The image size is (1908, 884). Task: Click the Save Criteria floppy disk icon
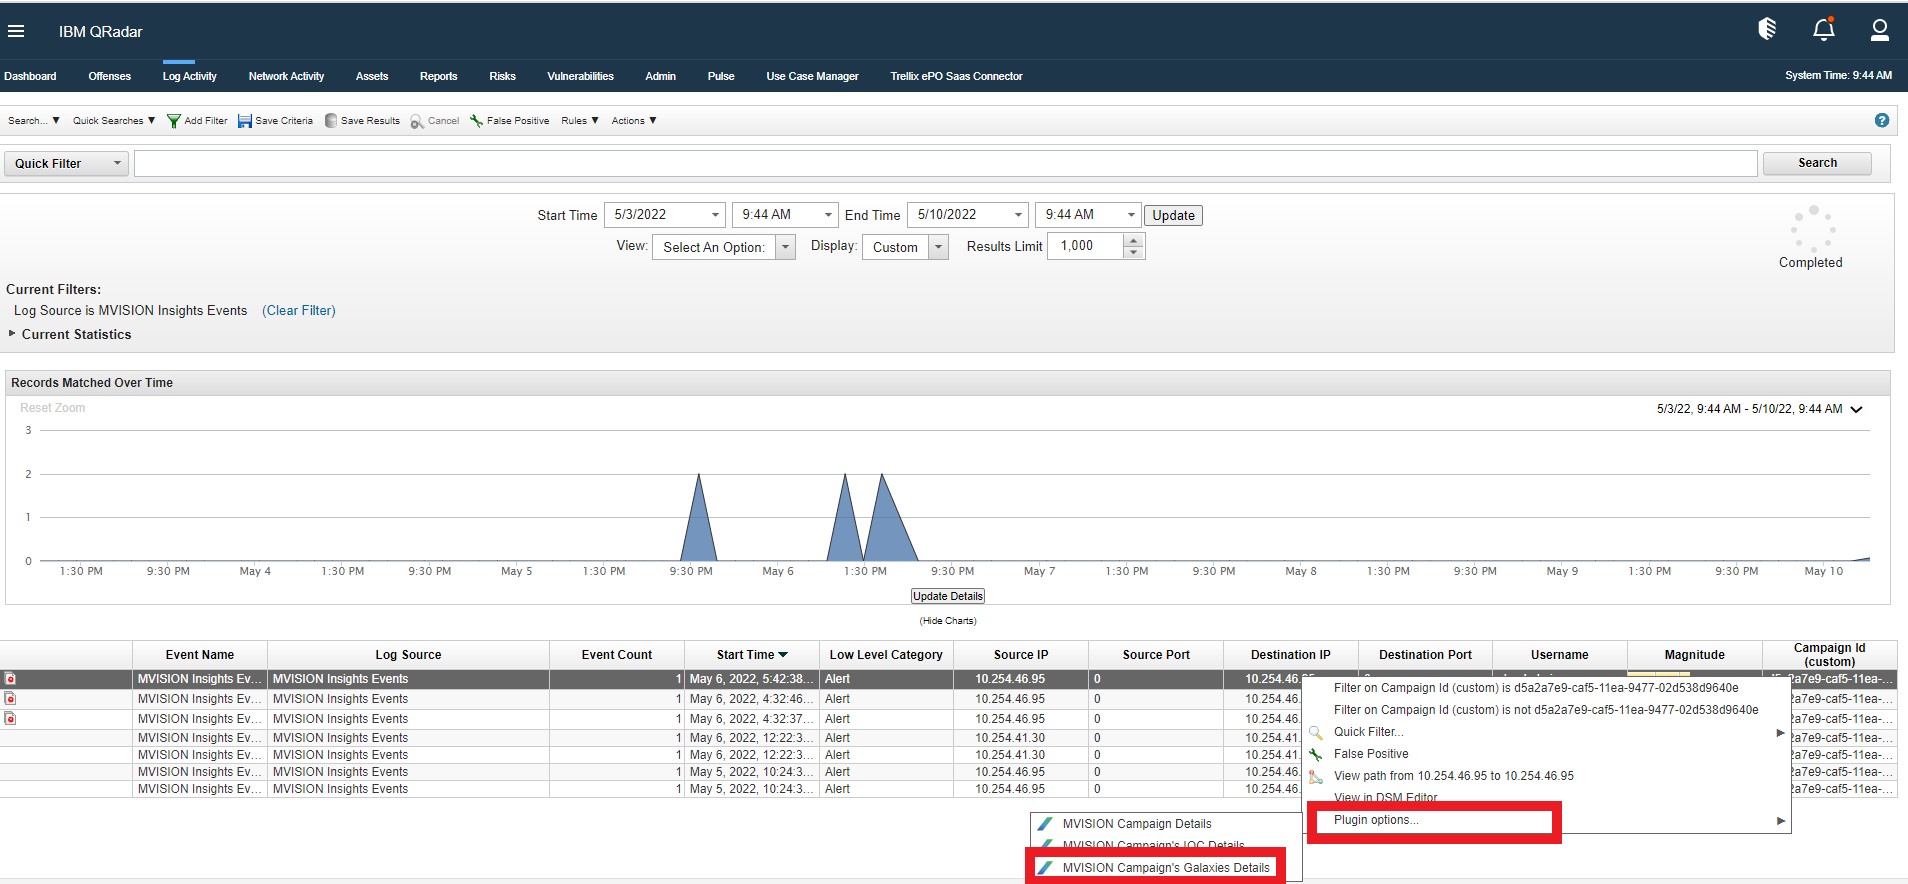(244, 121)
